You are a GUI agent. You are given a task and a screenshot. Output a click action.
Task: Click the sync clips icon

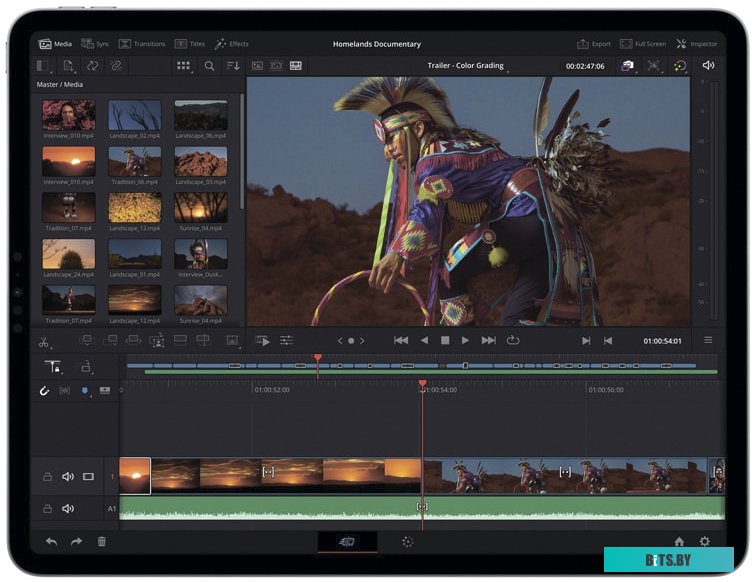[x=92, y=66]
